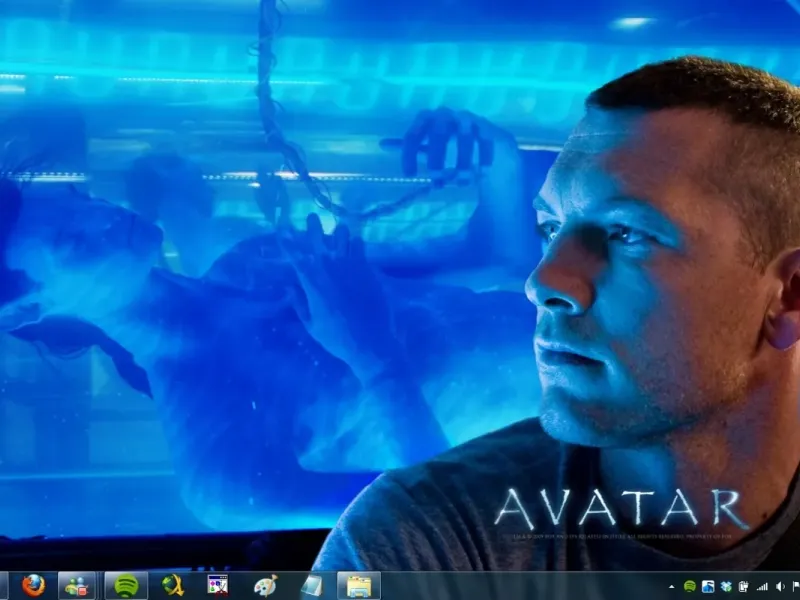Open Paint from the taskbar palette icon

click(265, 586)
